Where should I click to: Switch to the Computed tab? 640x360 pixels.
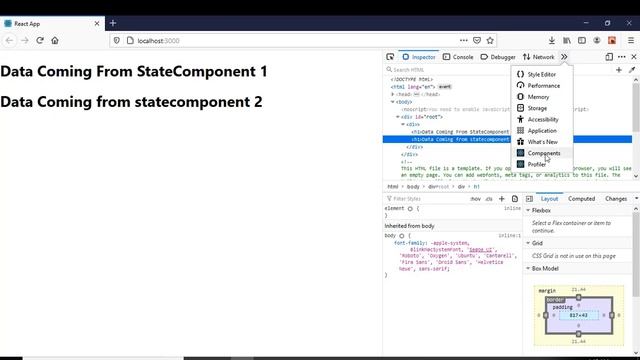click(581, 199)
